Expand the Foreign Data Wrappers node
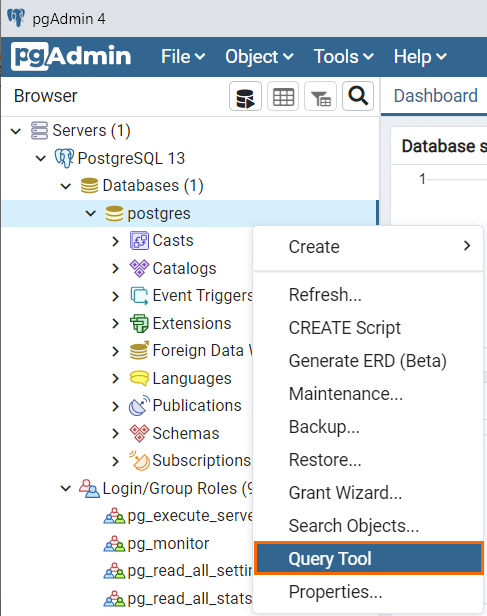 tap(115, 351)
